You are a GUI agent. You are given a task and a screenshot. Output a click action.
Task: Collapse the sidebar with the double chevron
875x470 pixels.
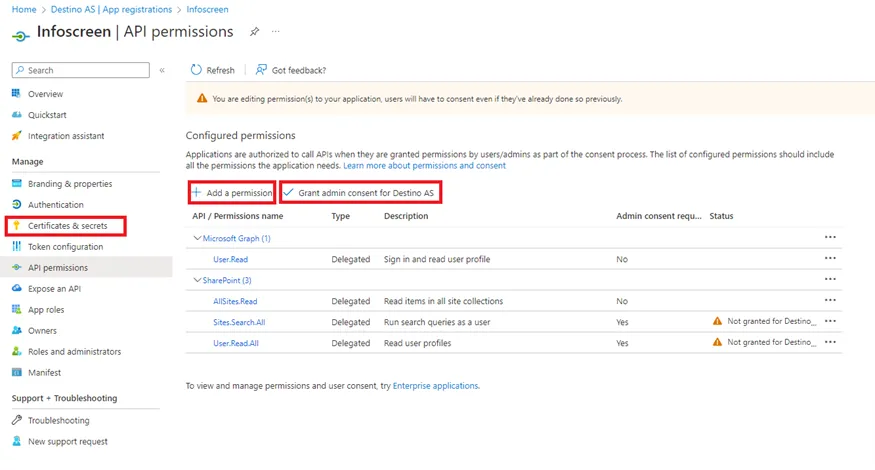pos(162,70)
